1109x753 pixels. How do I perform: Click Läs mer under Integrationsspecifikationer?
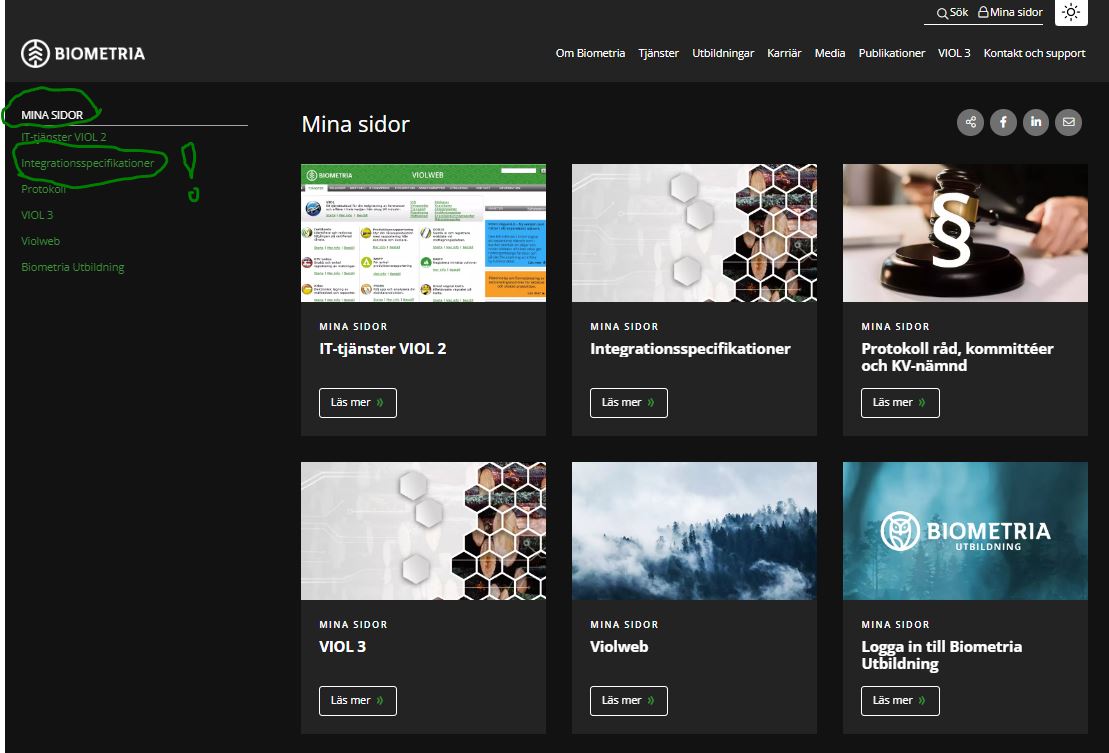tap(629, 403)
